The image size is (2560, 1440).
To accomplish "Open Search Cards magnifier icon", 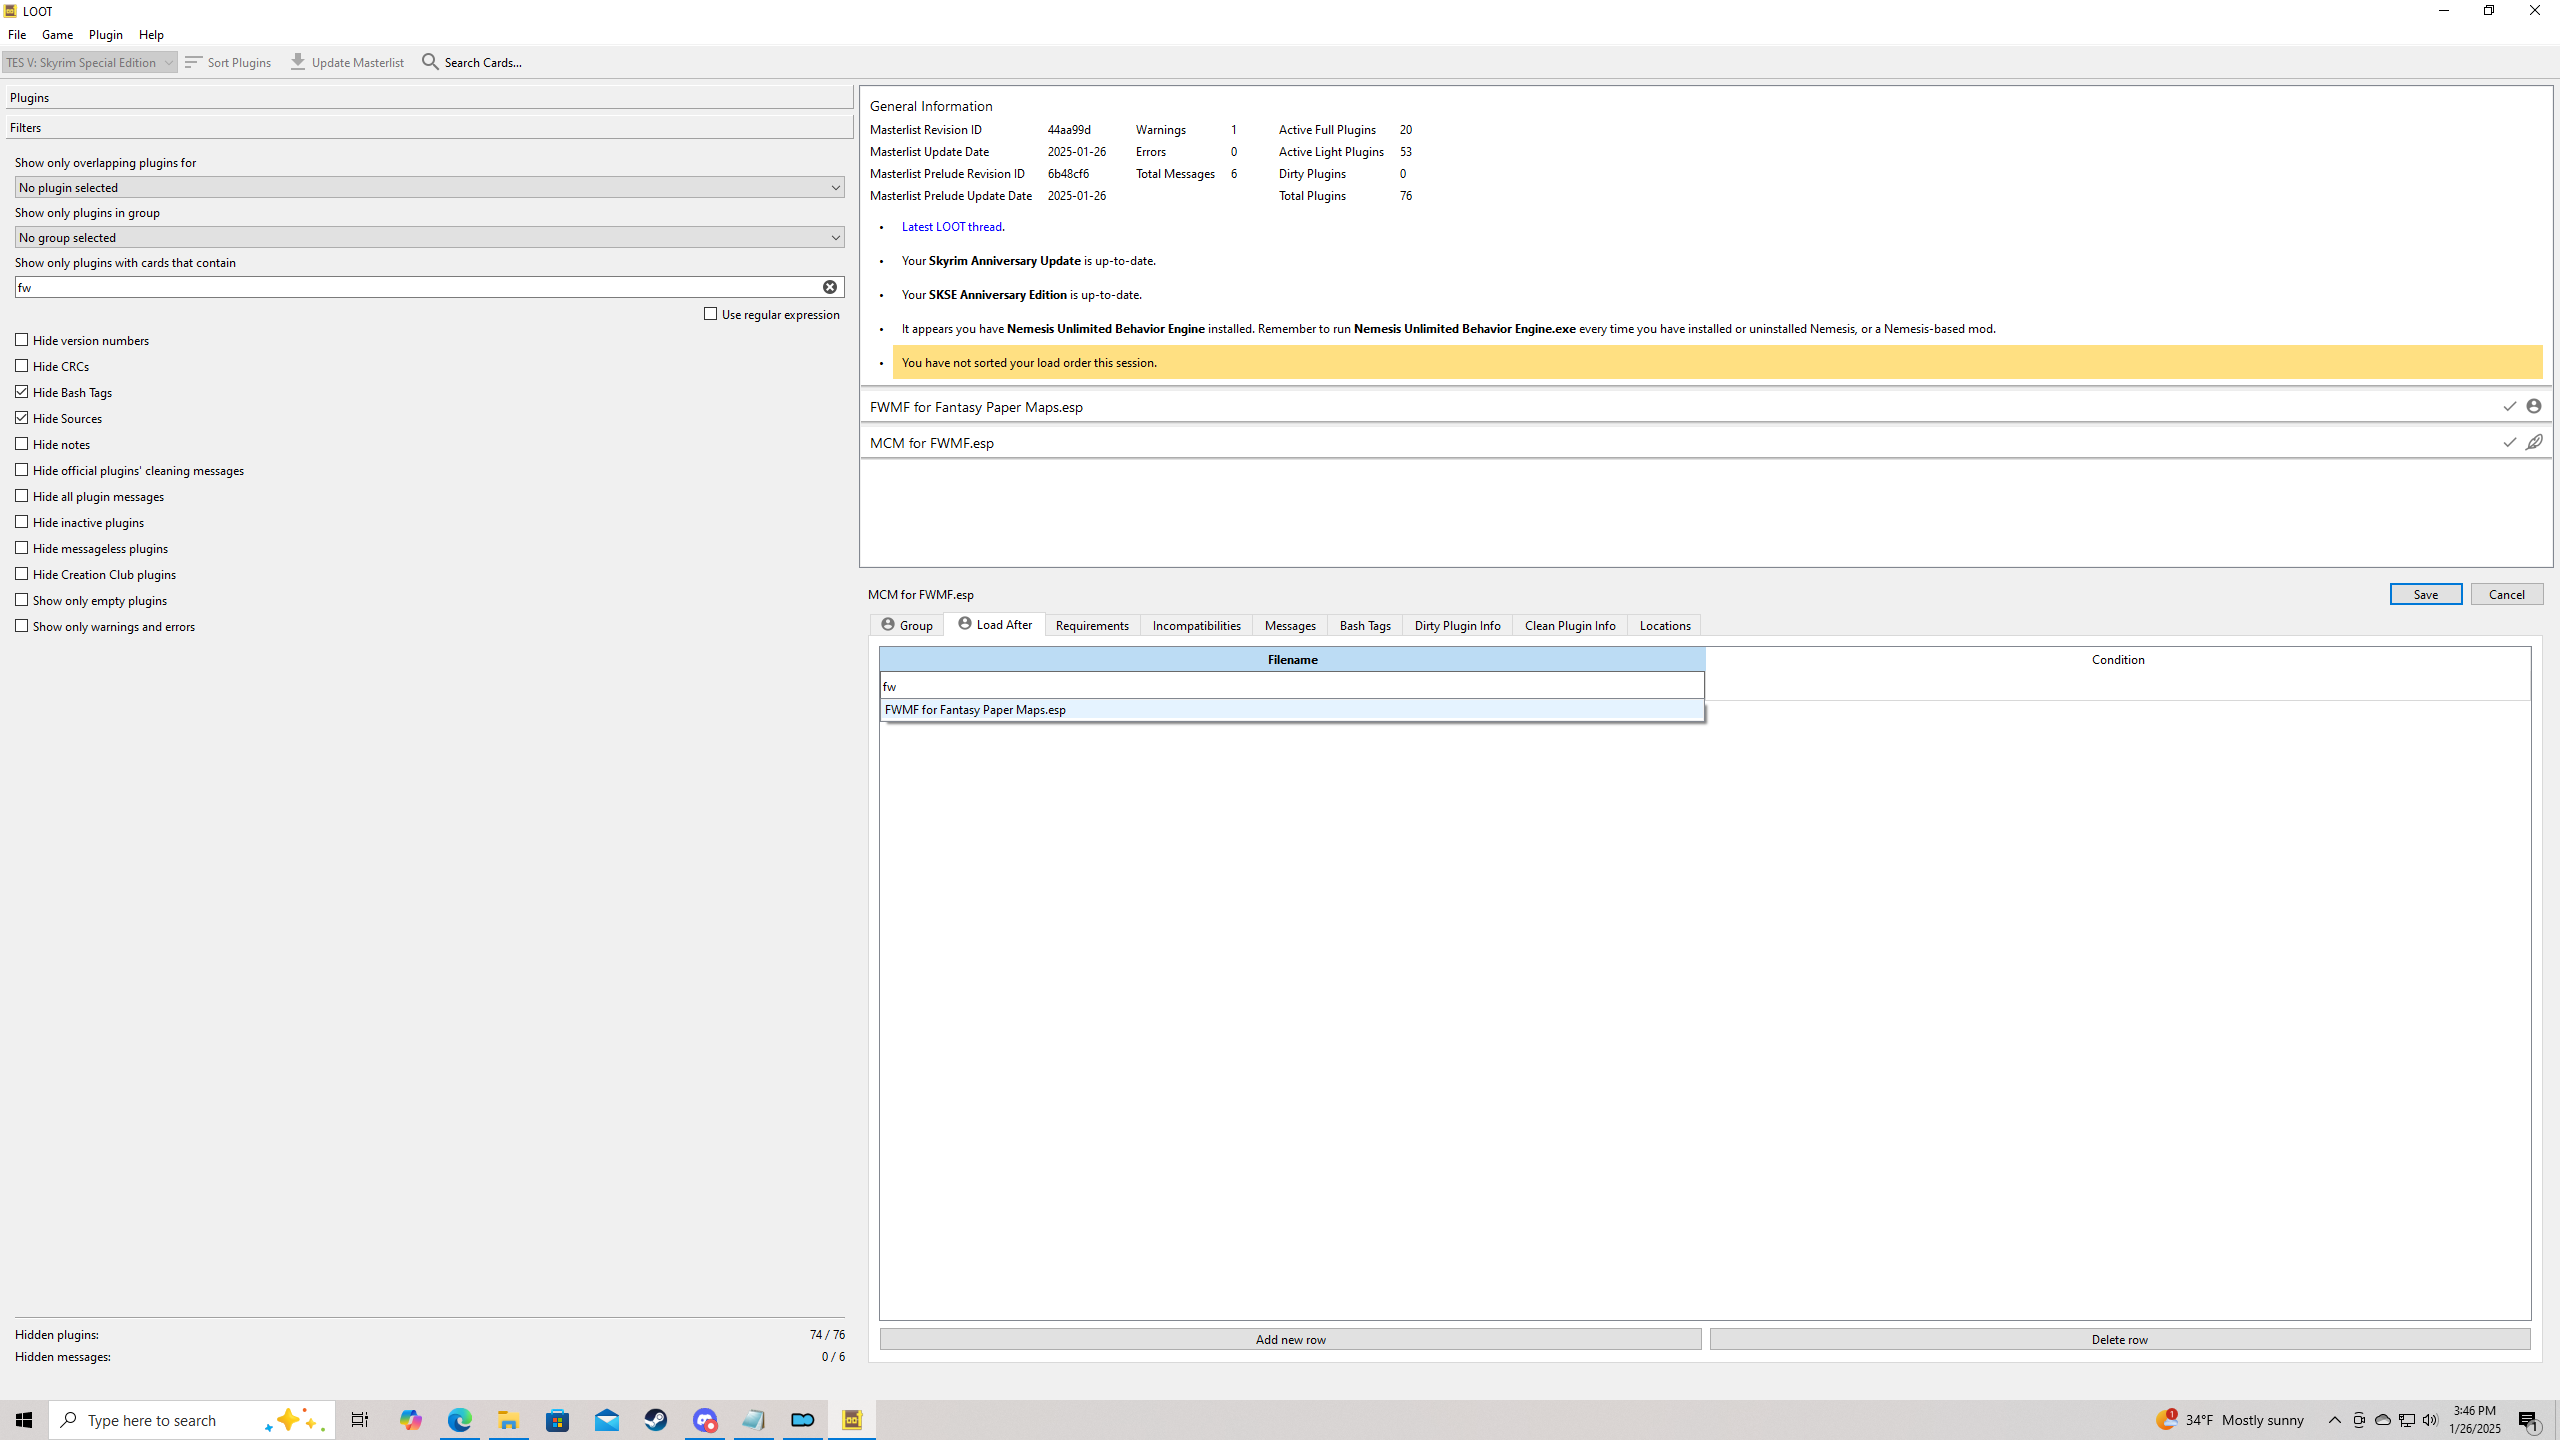I will click(430, 62).
